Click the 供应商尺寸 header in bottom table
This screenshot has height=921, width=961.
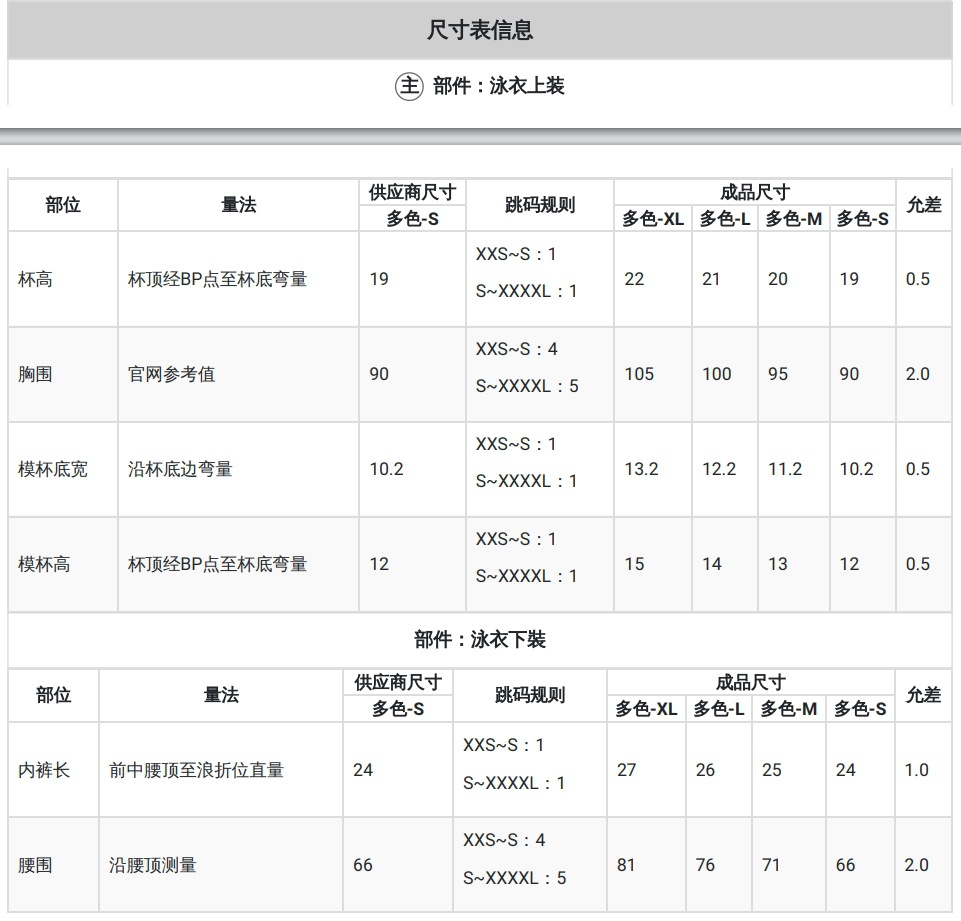pyautogui.click(x=398, y=682)
